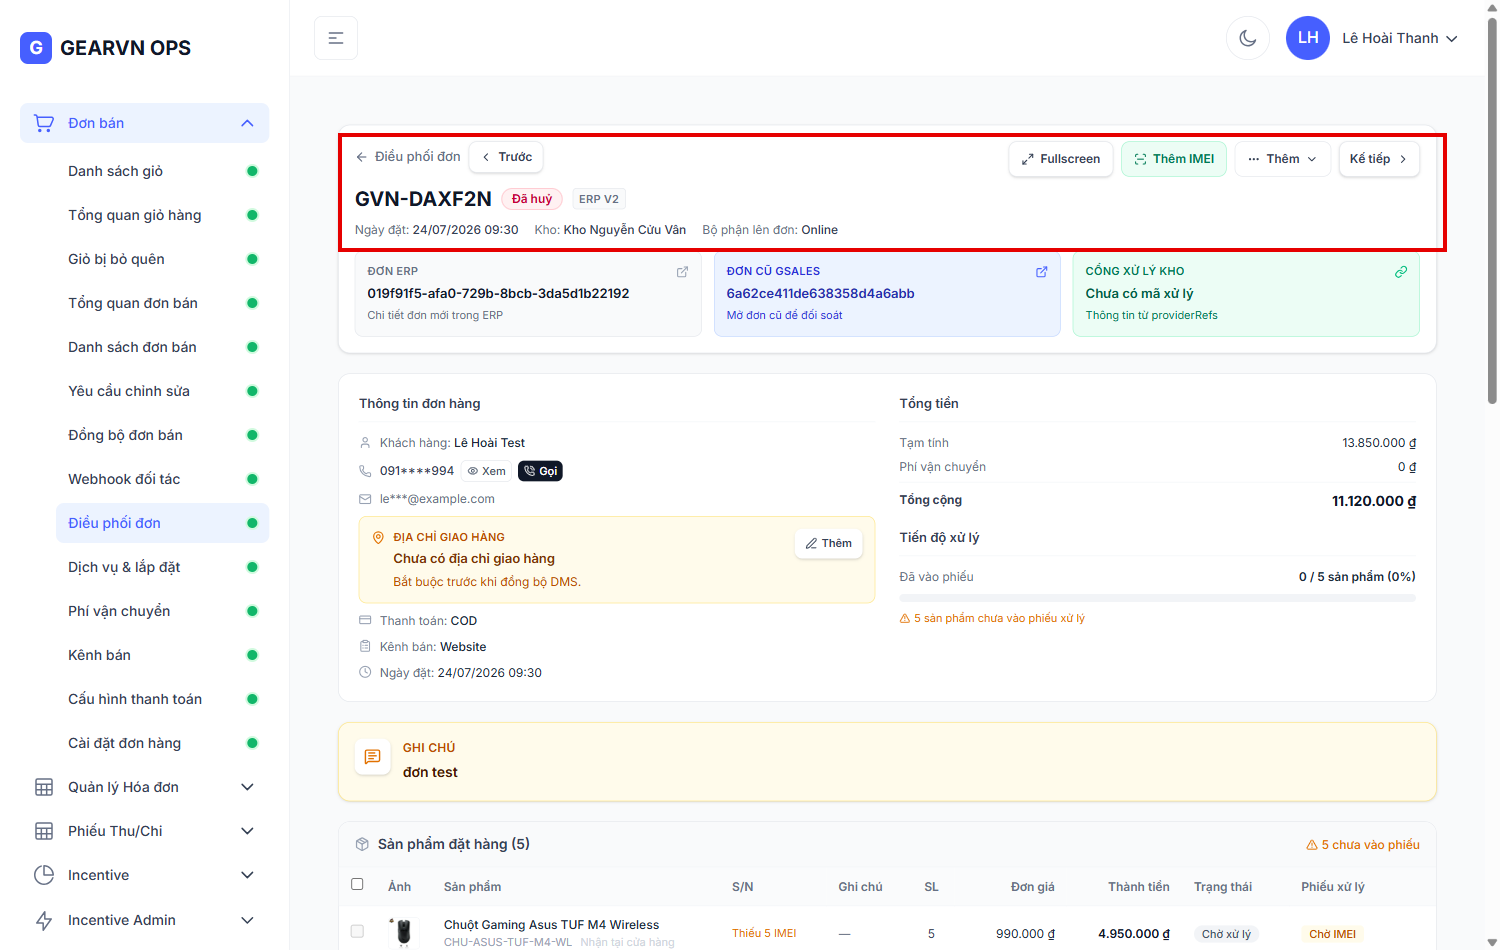Click the back arrow to Điều phối đơn
The width and height of the screenshot is (1500, 950).
point(362,157)
